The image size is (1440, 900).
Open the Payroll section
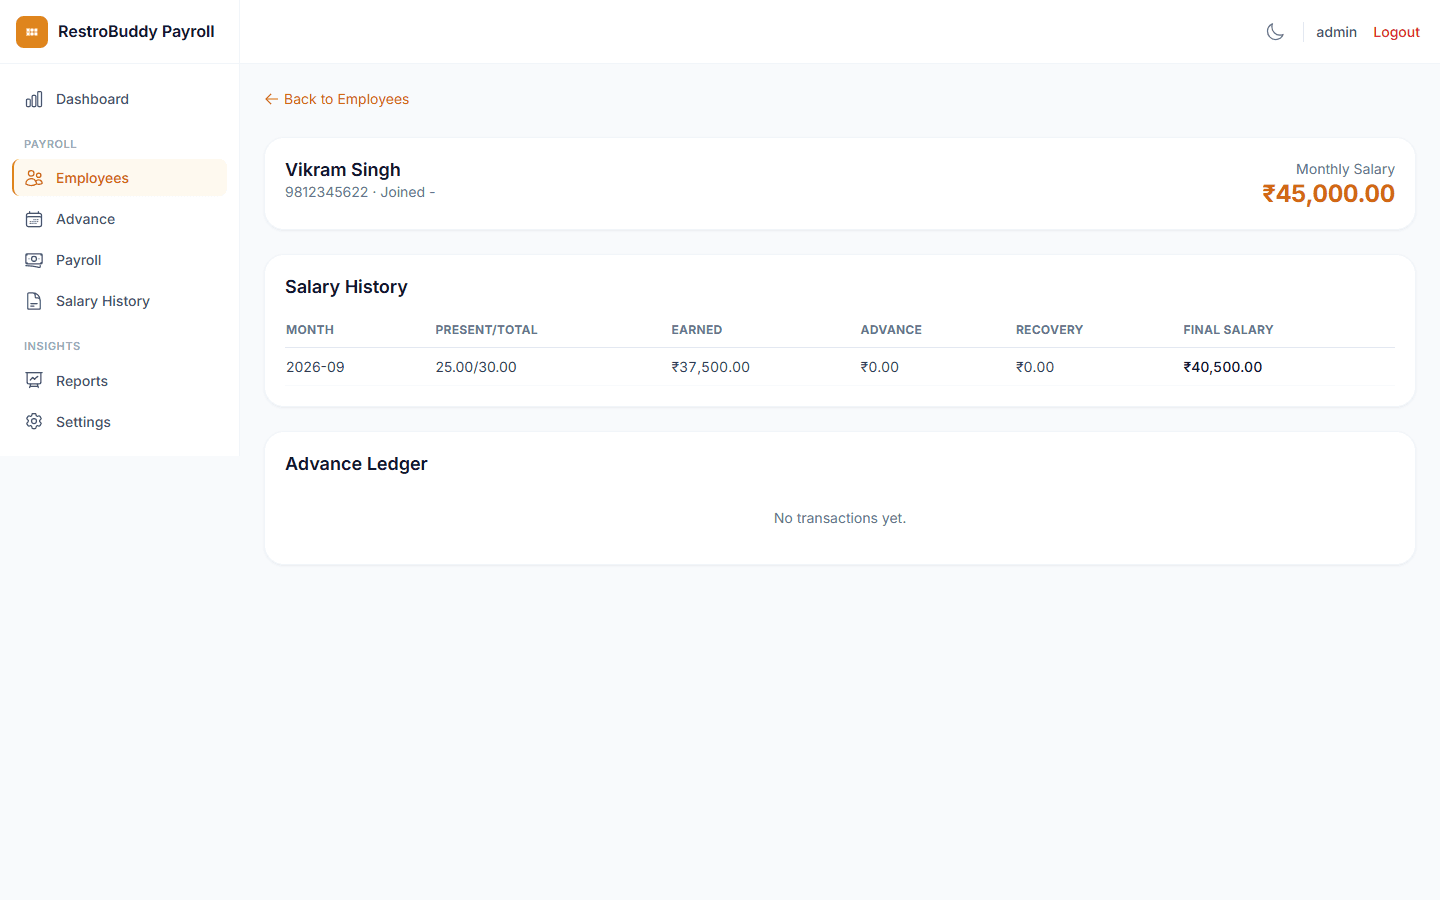click(x=120, y=260)
